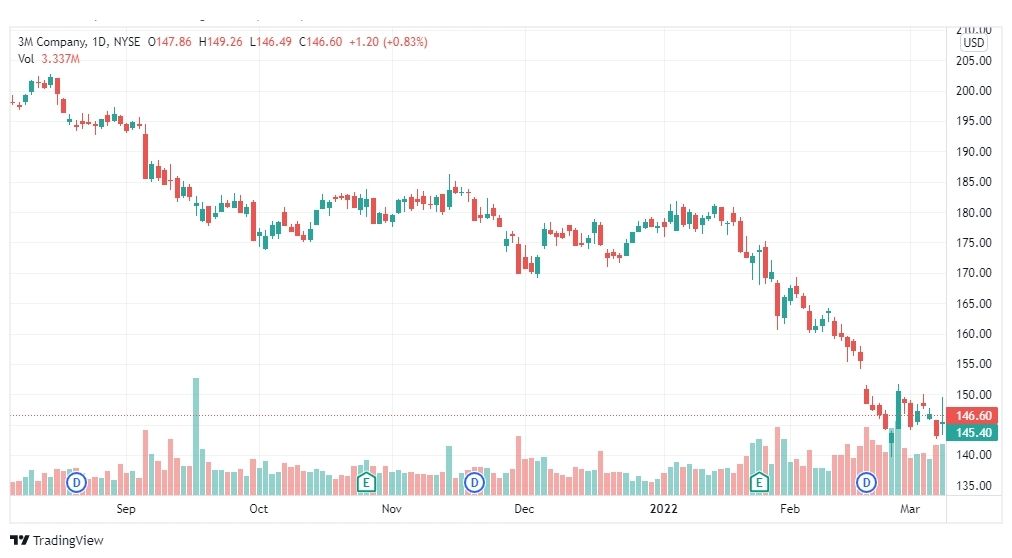1012x558 pixels.
Task: Click the Vol 3.337M indicator label
Action: pos(48,59)
